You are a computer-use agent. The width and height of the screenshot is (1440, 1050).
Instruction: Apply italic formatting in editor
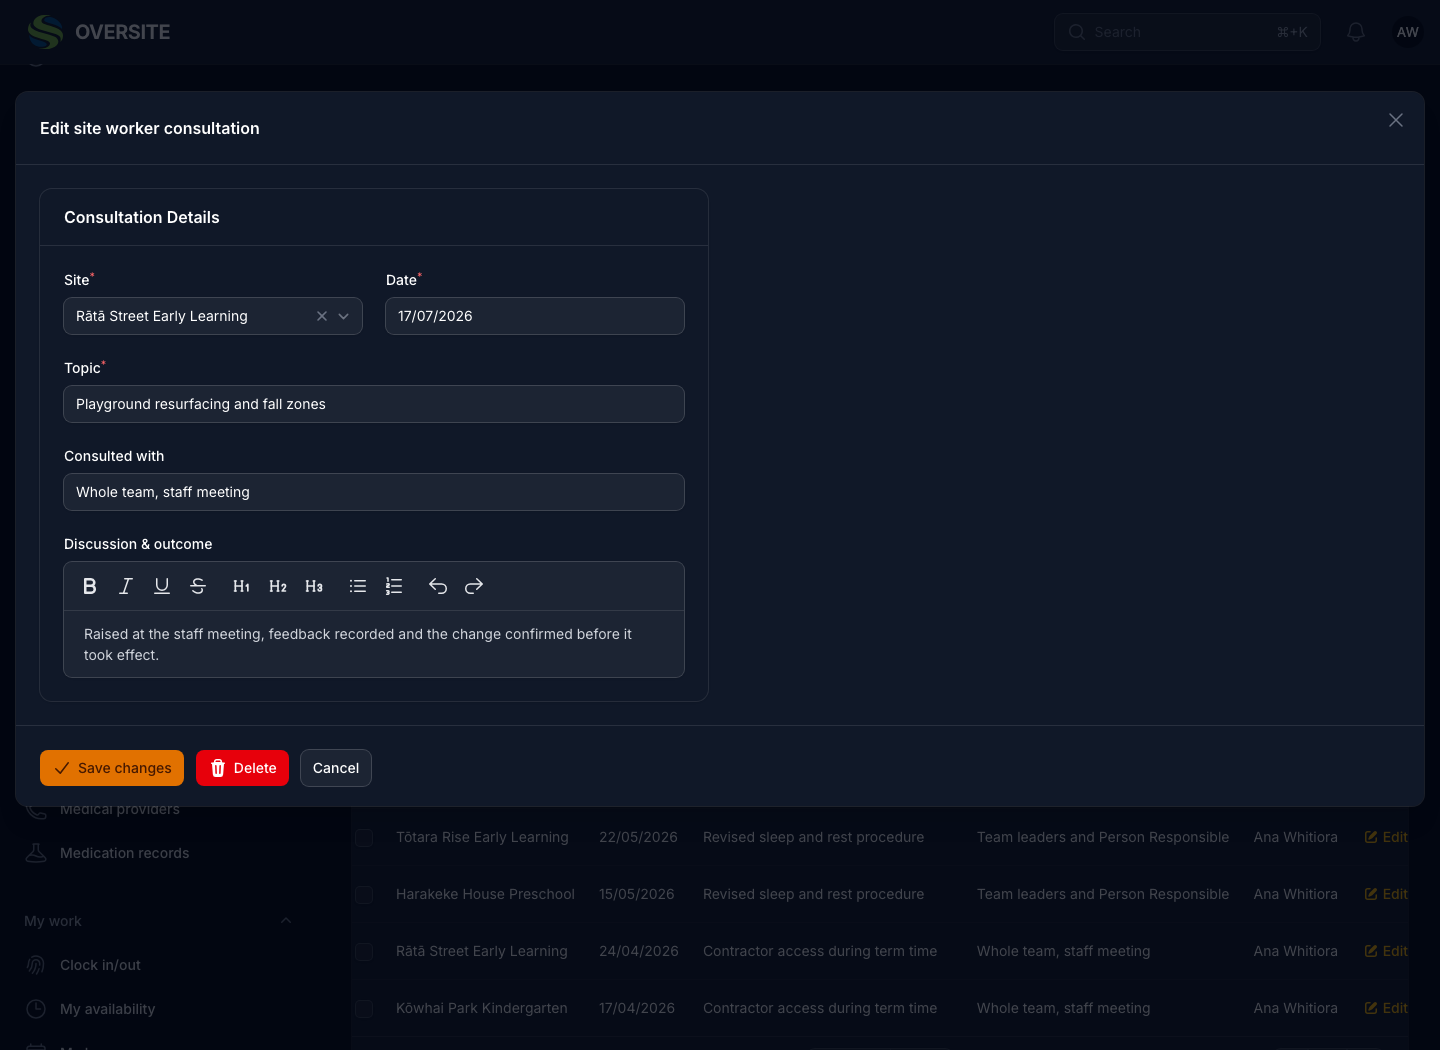coord(126,586)
